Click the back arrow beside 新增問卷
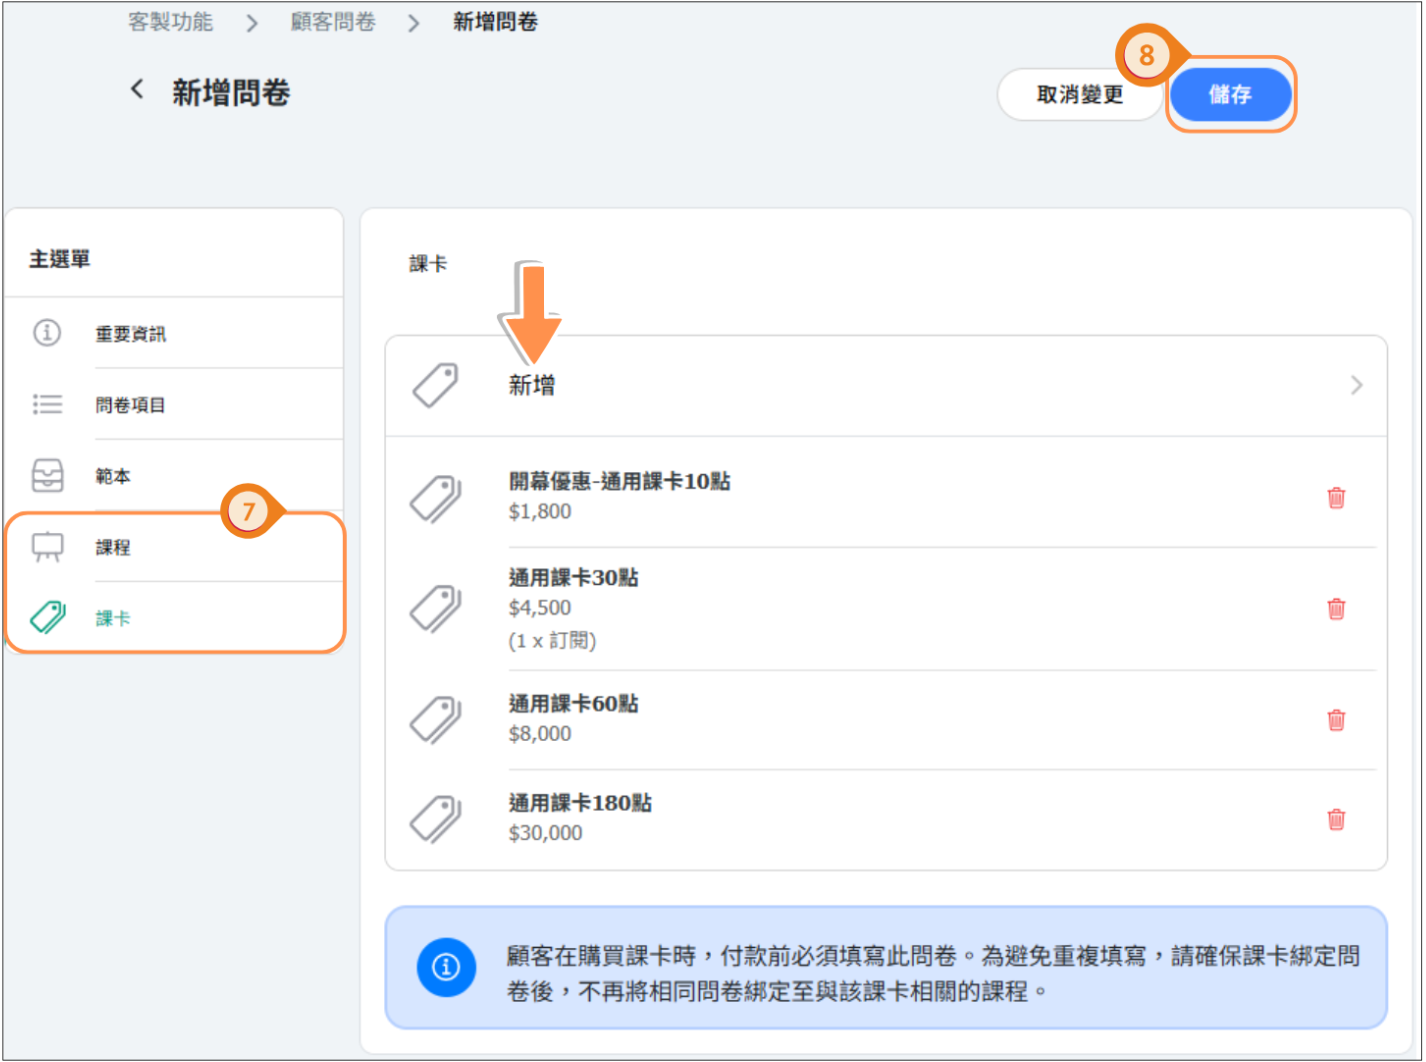 [x=137, y=91]
